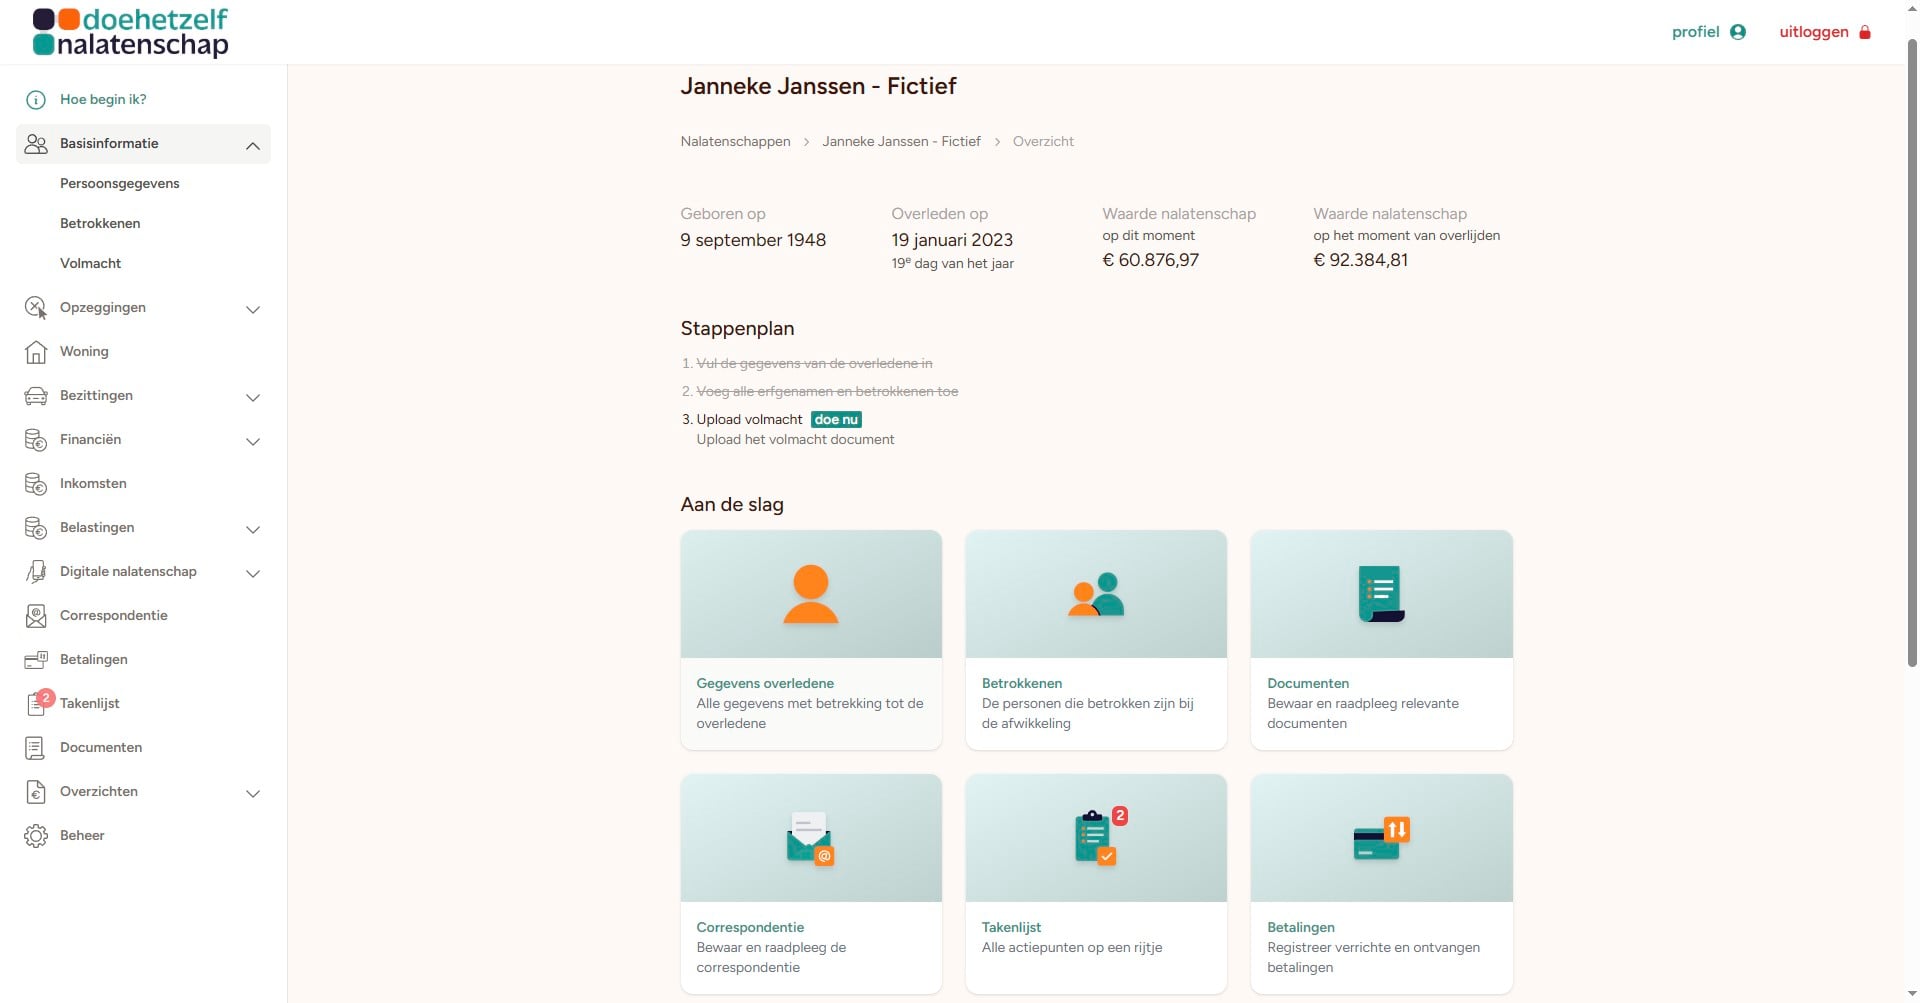Click the € 60.876,97 value
1920x1003 pixels.
(x=1150, y=260)
